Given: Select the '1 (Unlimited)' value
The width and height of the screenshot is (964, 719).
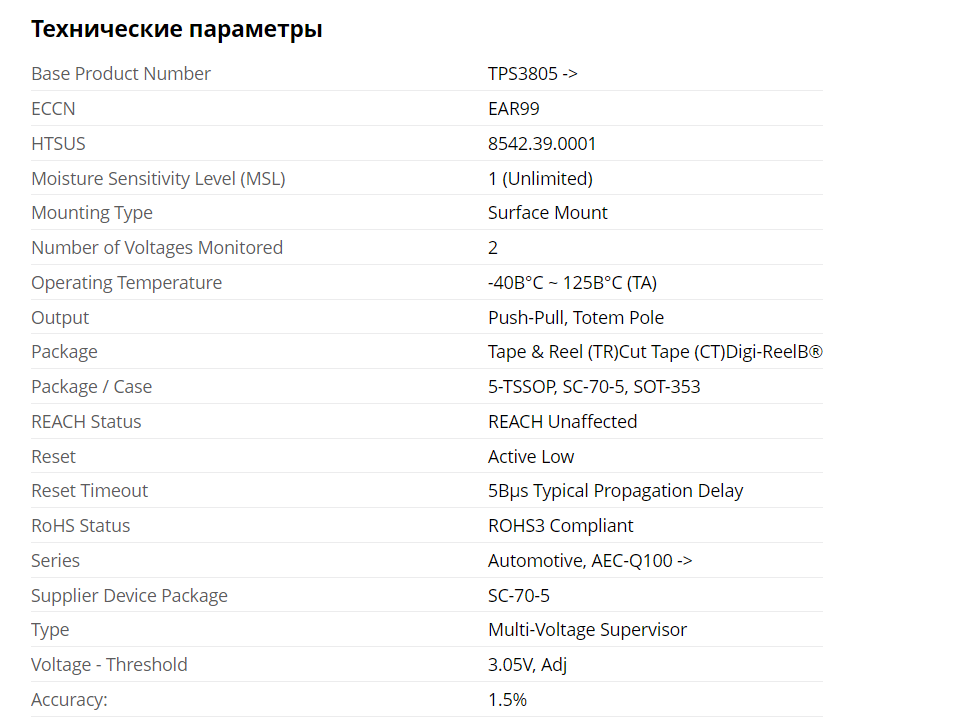Looking at the screenshot, I should coord(540,179).
